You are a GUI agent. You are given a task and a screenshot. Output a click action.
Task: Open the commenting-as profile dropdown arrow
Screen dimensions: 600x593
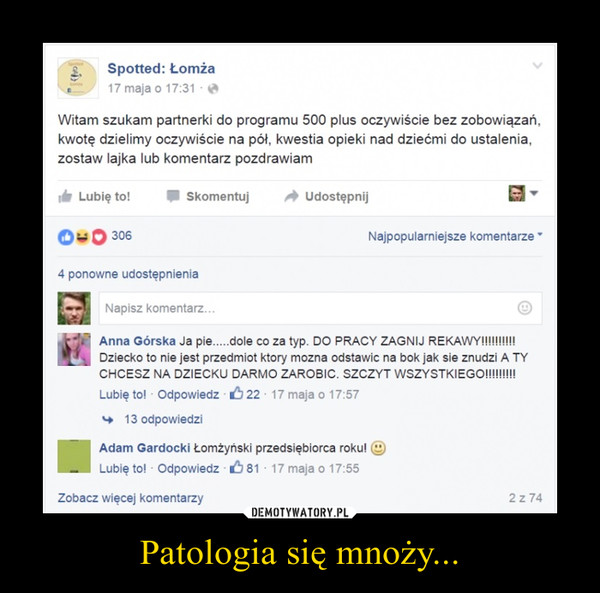coord(534,193)
